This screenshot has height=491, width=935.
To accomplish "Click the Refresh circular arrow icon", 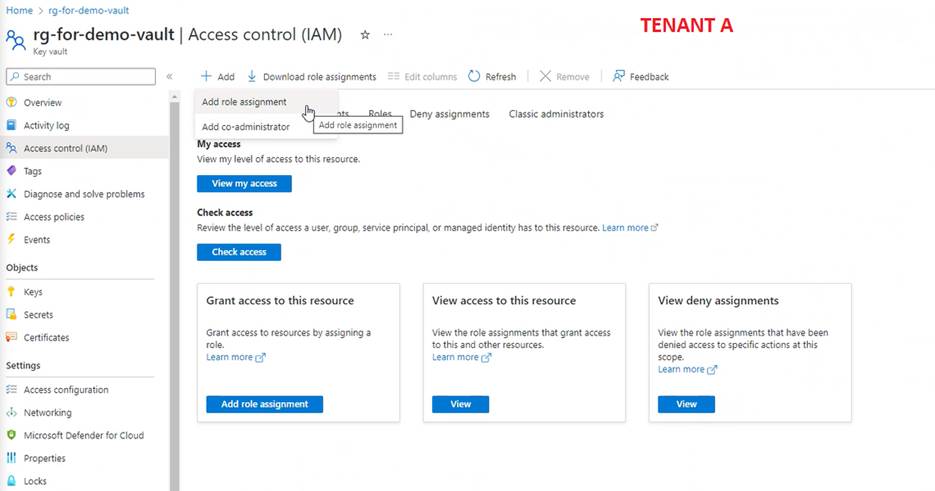I will pos(474,76).
